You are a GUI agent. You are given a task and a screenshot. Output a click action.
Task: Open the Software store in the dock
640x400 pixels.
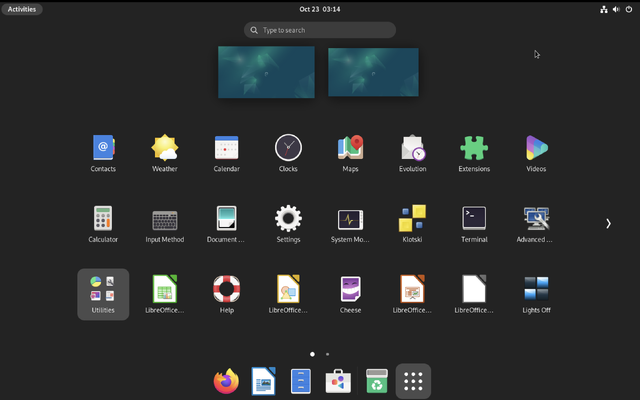tap(338, 381)
